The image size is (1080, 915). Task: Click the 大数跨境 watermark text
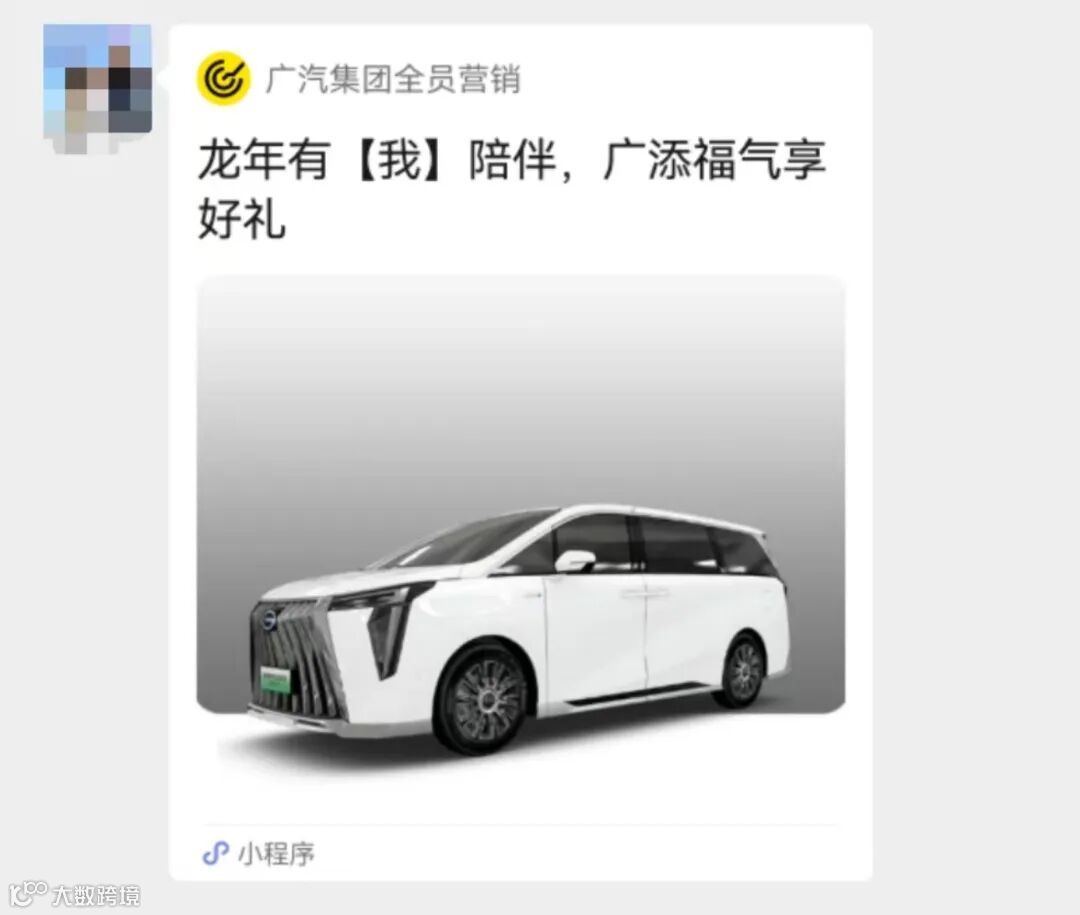point(96,895)
